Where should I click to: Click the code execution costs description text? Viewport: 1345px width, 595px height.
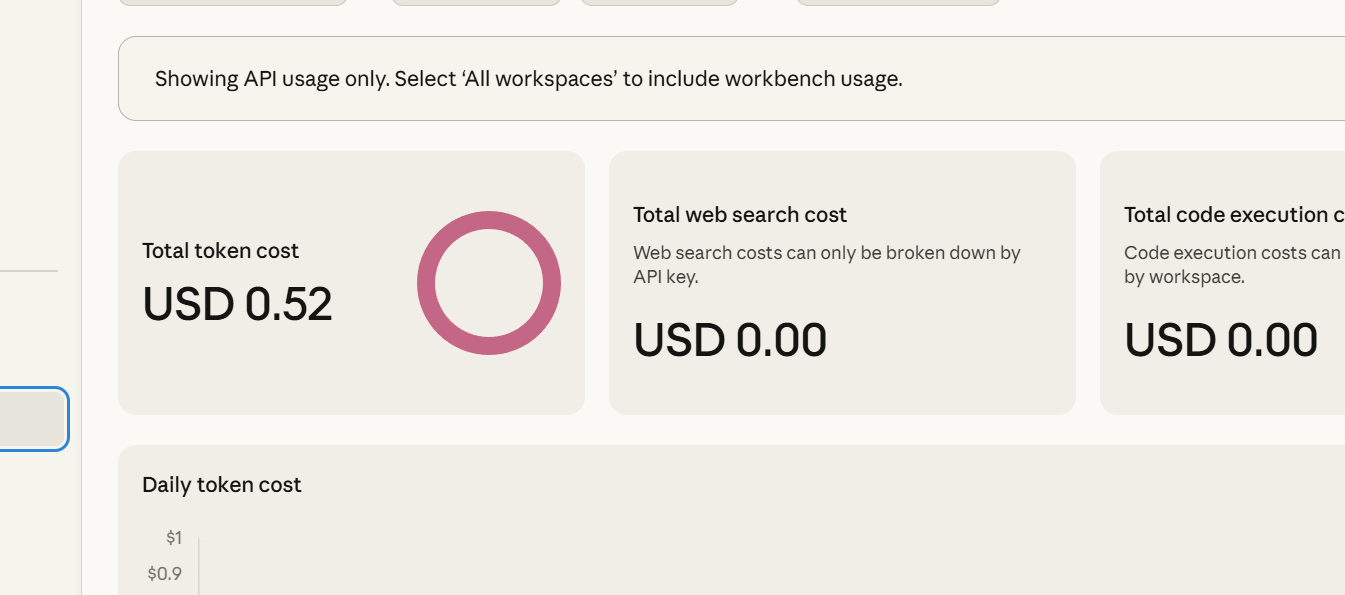click(x=1232, y=264)
